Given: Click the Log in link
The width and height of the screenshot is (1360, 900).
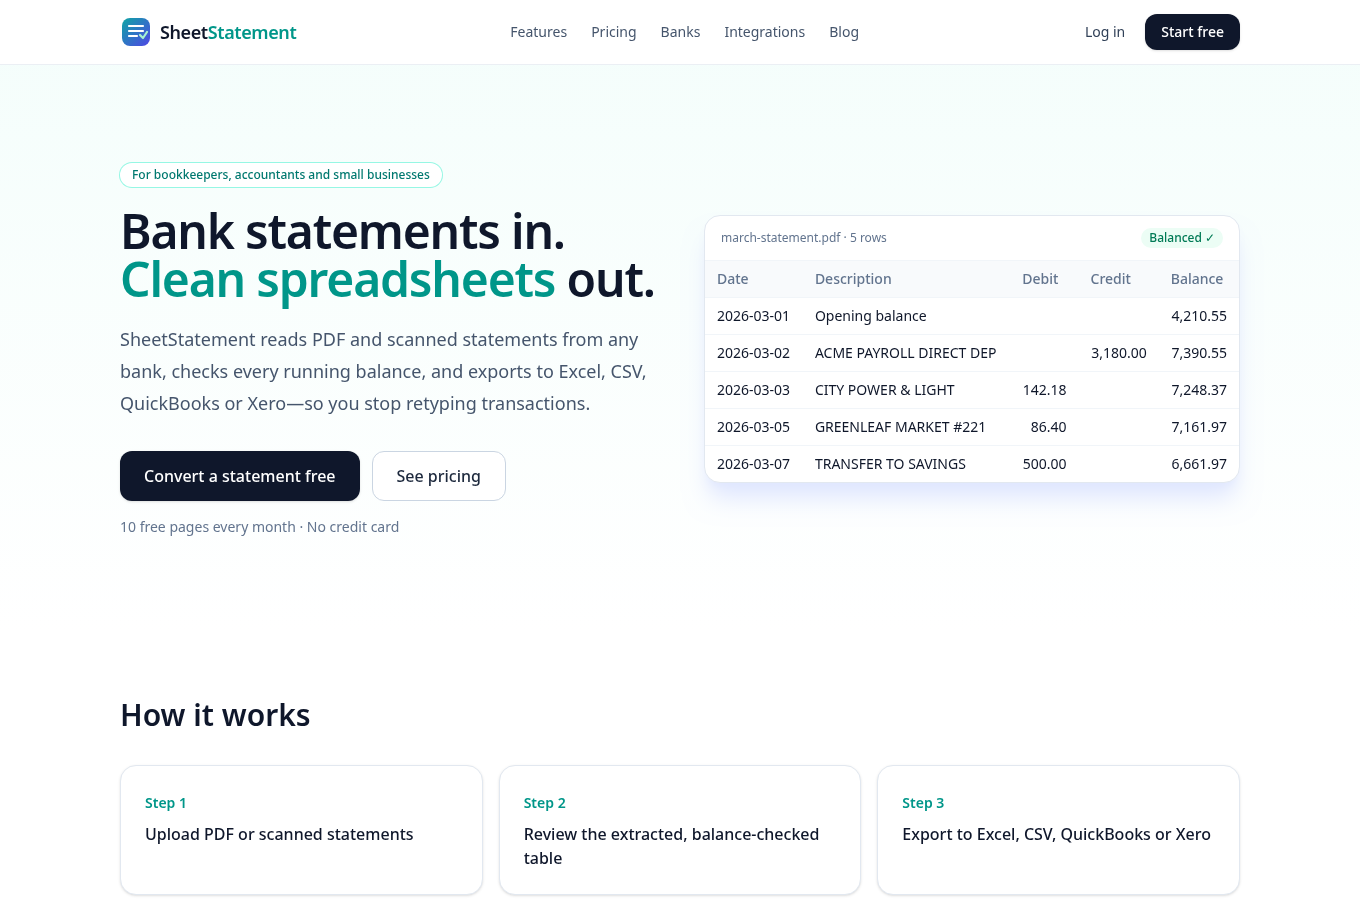Looking at the screenshot, I should pos(1104,32).
